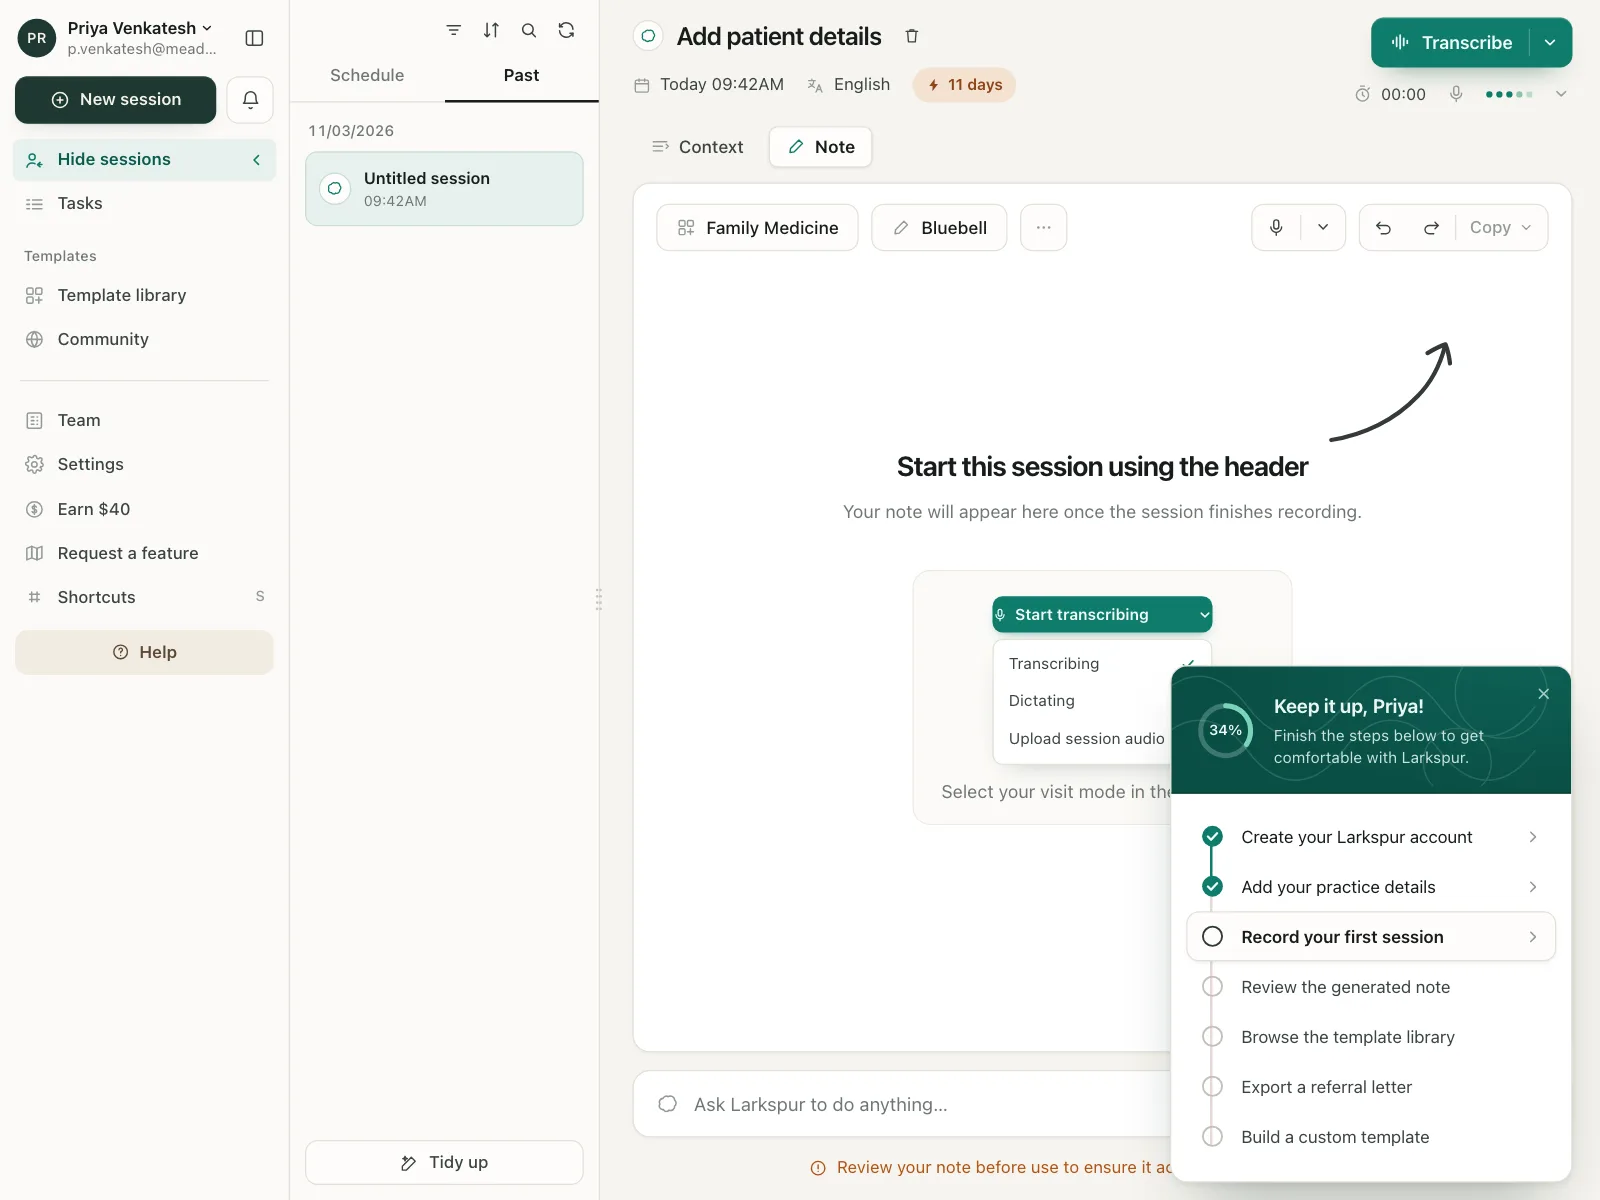Delete session using the trash icon
Image resolution: width=1600 pixels, height=1200 pixels.
912,36
